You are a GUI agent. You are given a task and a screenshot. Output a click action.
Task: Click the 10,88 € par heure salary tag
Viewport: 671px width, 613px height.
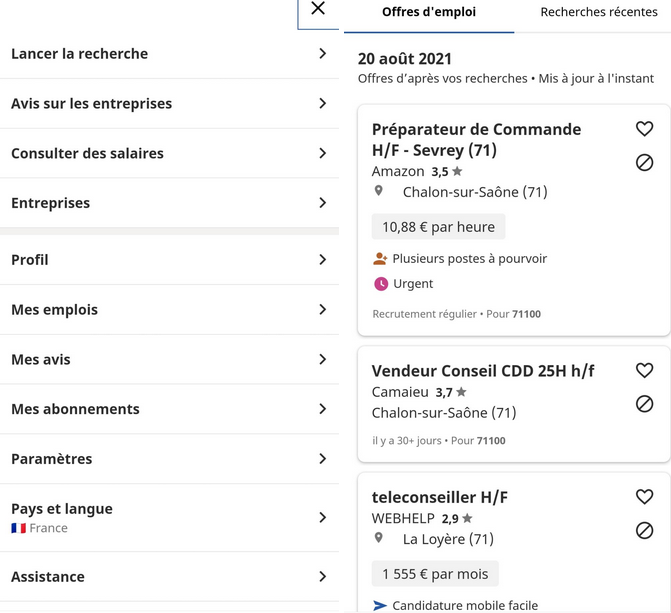click(x=438, y=227)
